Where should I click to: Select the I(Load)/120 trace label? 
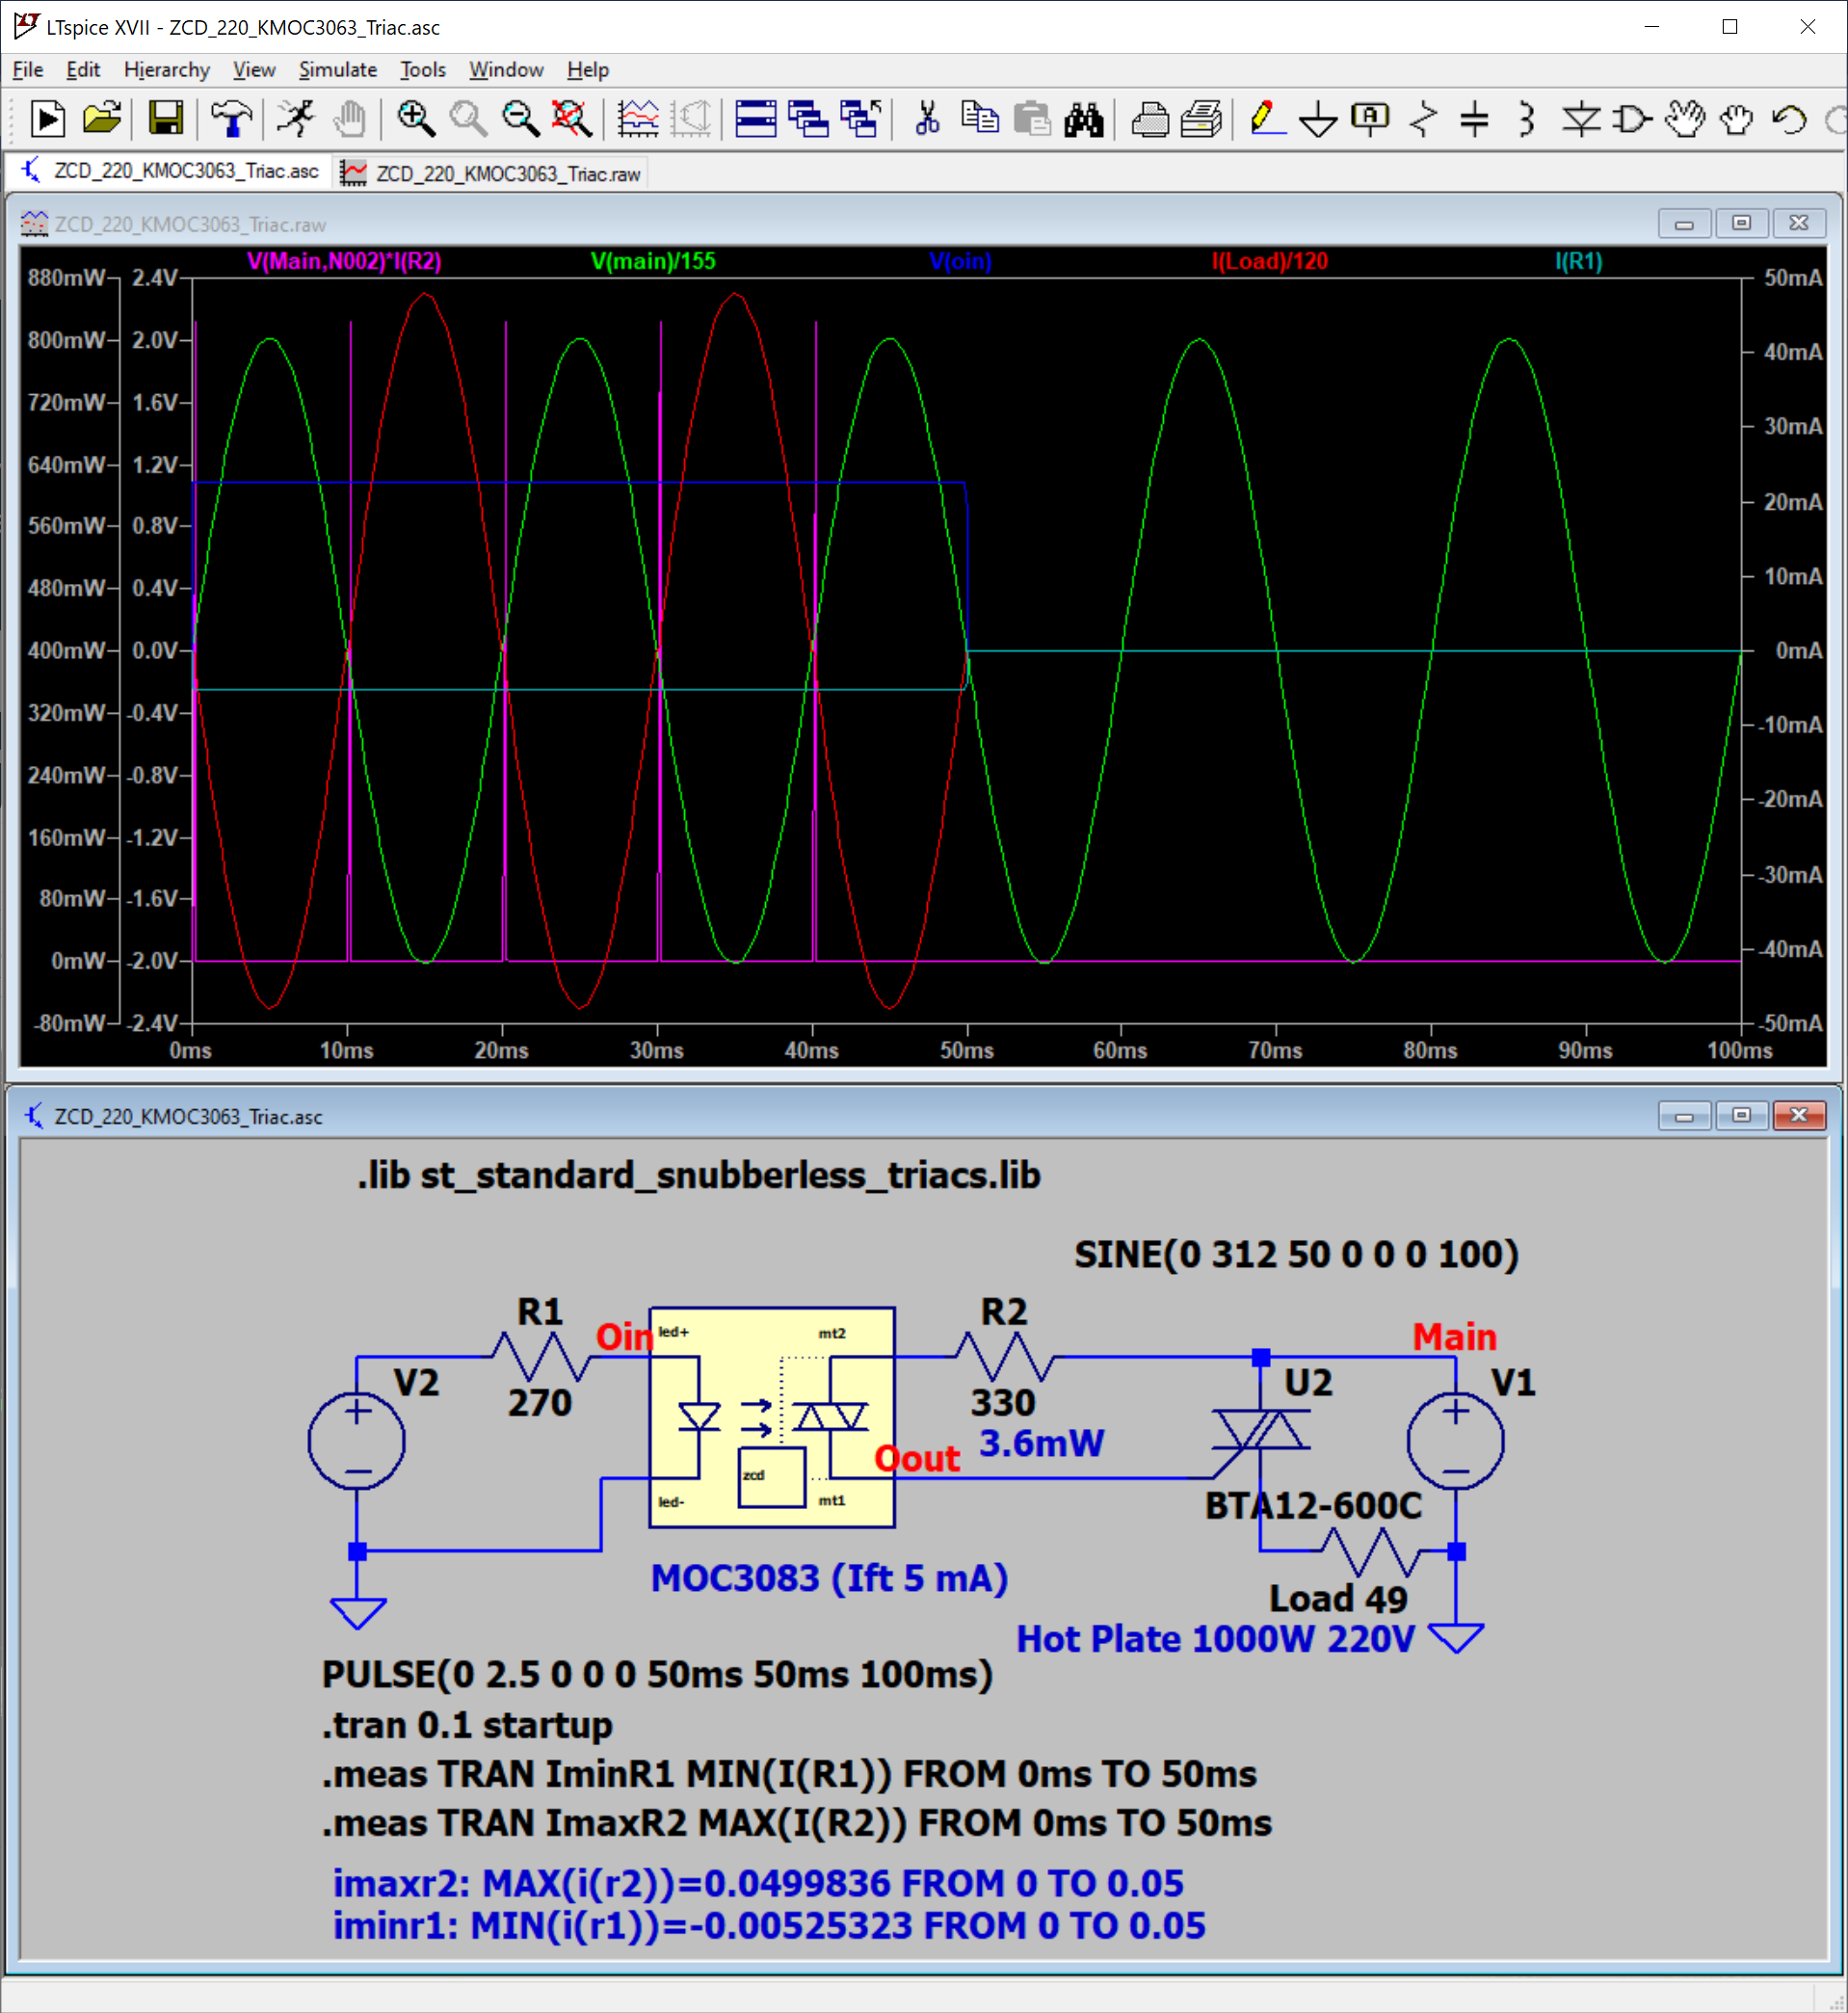click(1268, 262)
